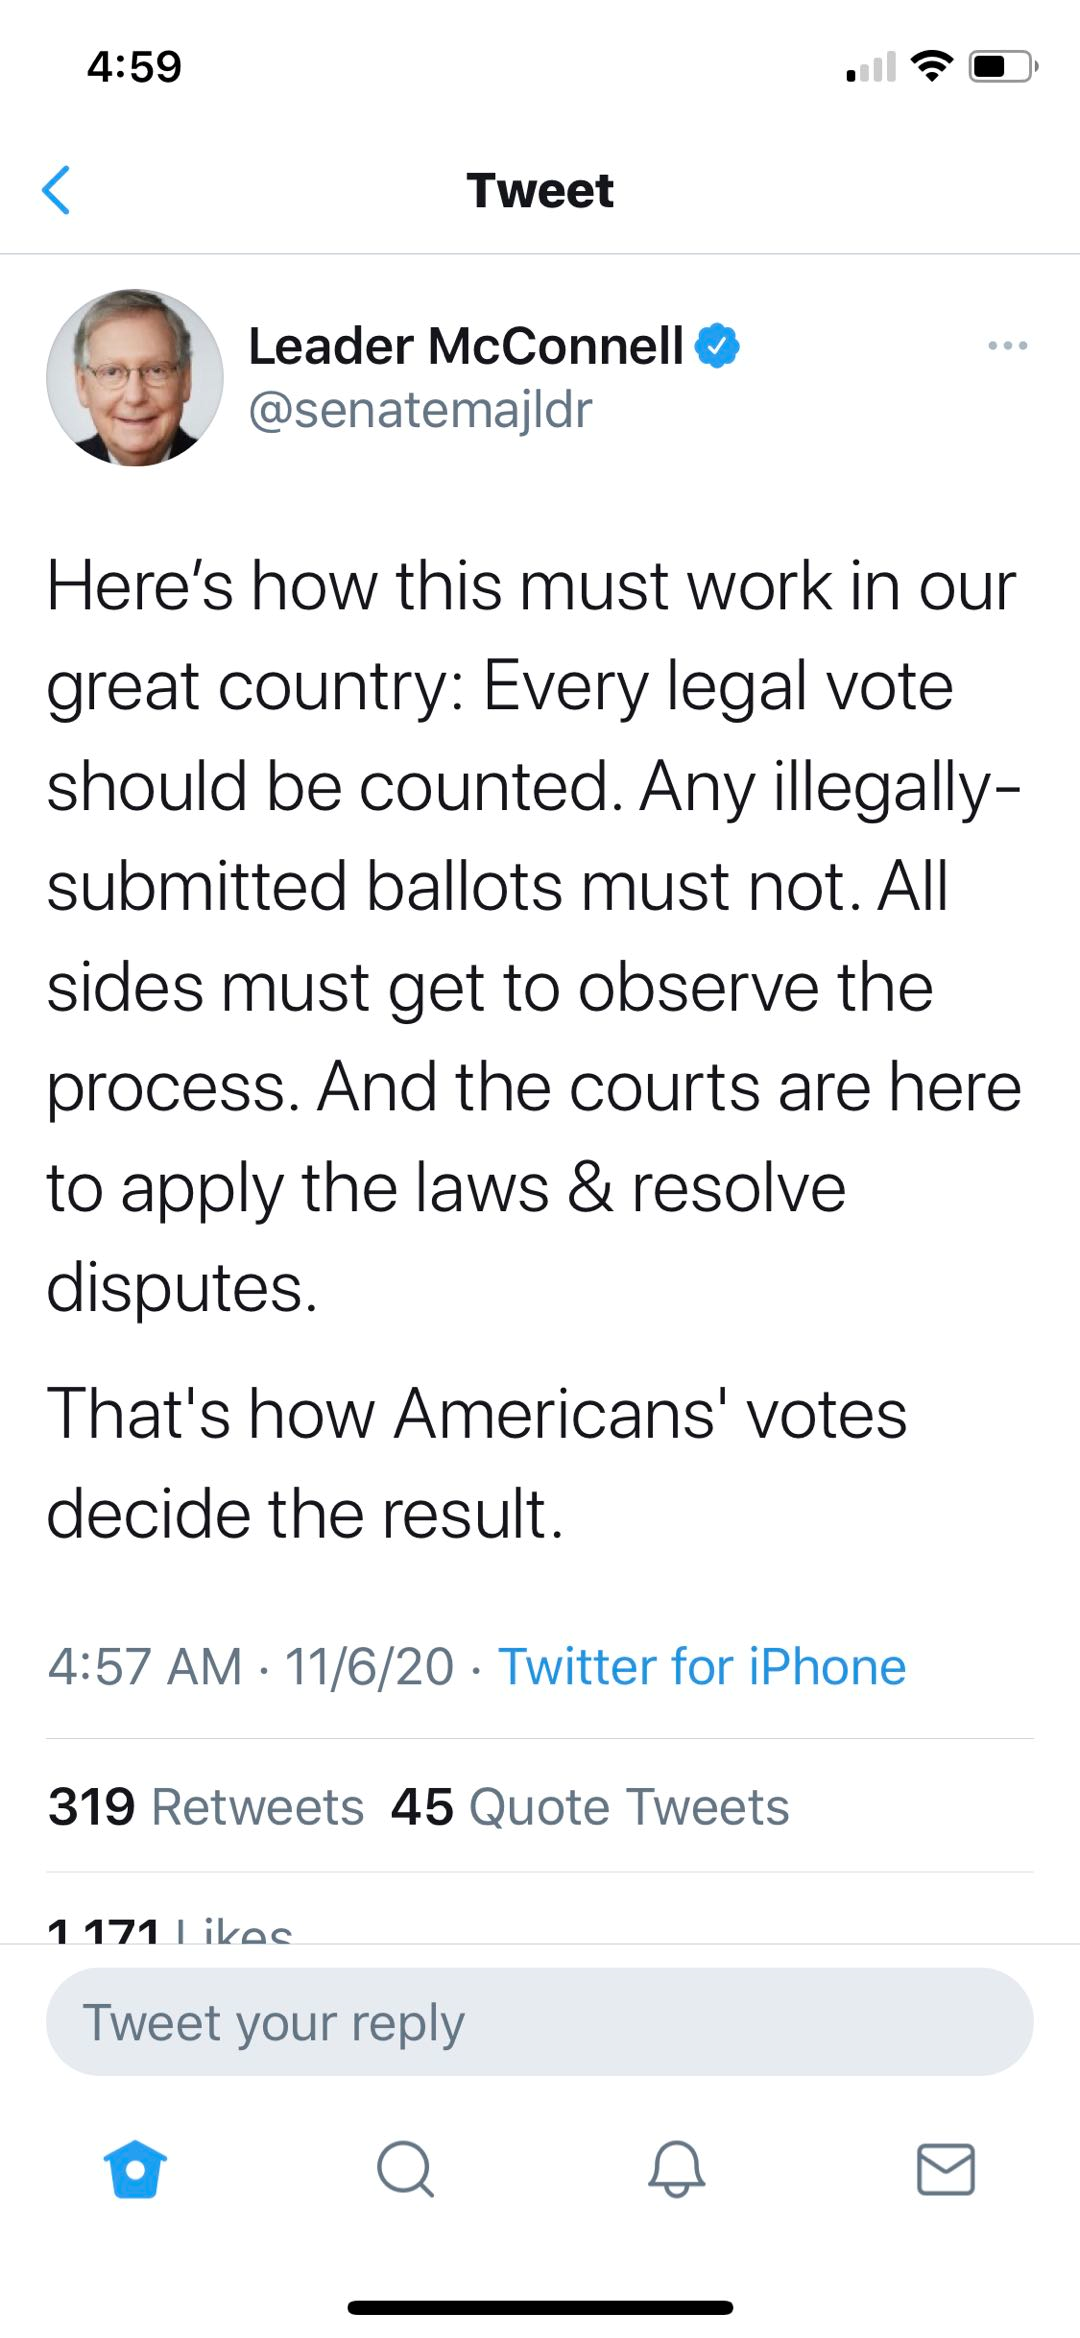
Task: Open the Notifications bell tab
Action: [676, 2169]
